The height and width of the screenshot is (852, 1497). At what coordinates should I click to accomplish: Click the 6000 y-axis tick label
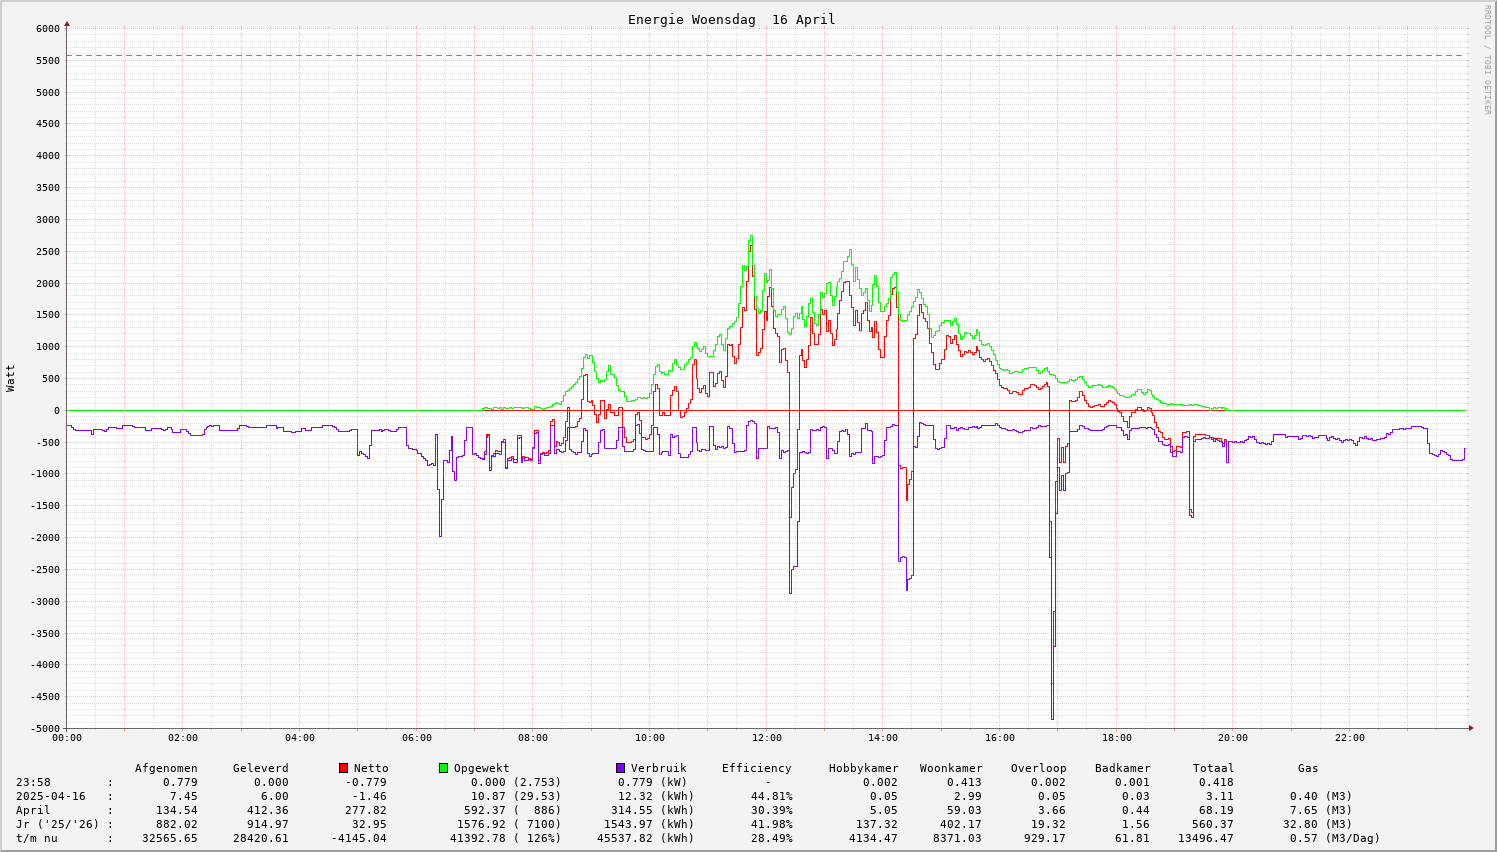click(48, 29)
